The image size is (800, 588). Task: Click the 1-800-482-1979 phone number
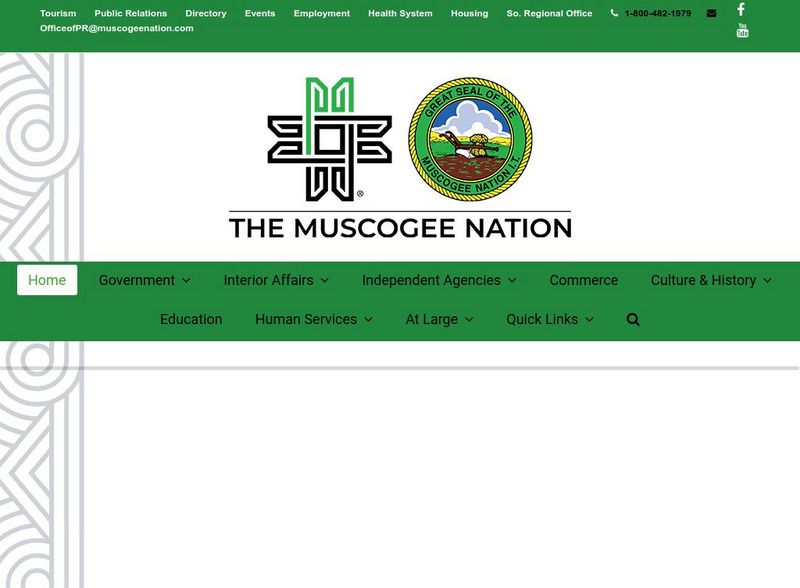click(658, 13)
